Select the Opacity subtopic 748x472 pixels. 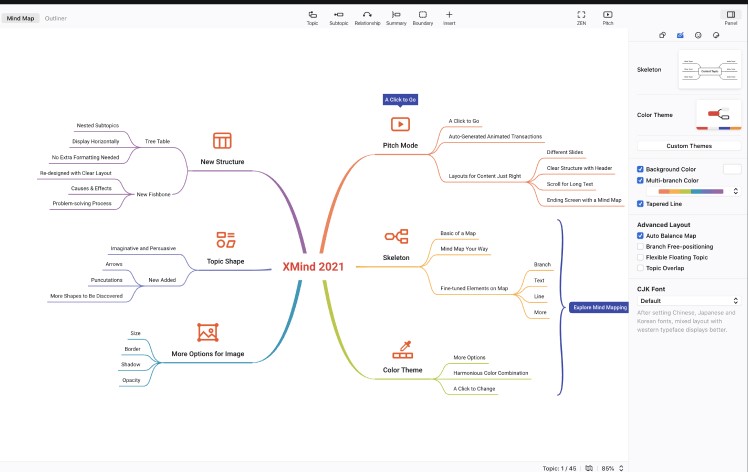tap(131, 380)
